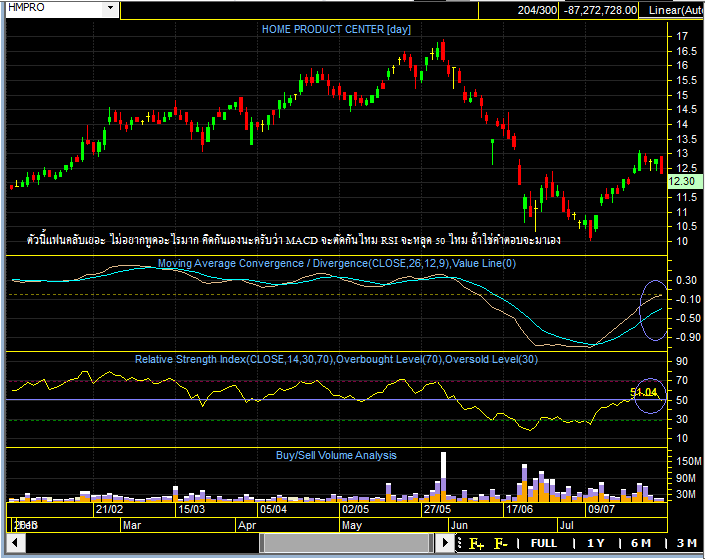This screenshot has height=559, width=705.
Task: Click the HOME PRODUCT CENTER [day] title
Action: click(x=336, y=29)
